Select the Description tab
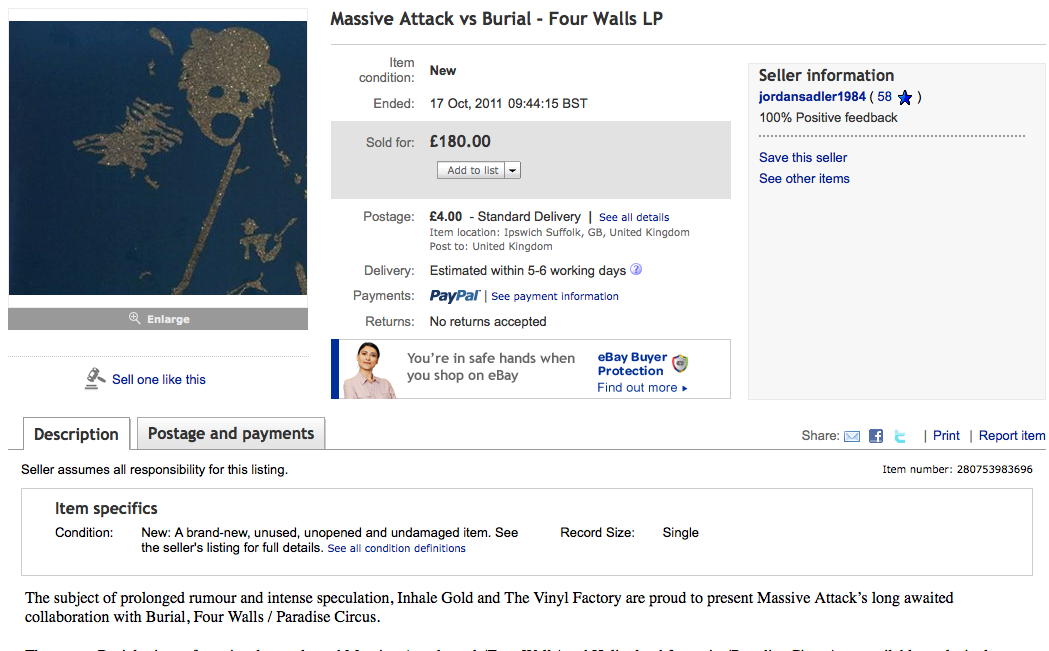This screenshot has height=651, width=1049. (76, 434)
